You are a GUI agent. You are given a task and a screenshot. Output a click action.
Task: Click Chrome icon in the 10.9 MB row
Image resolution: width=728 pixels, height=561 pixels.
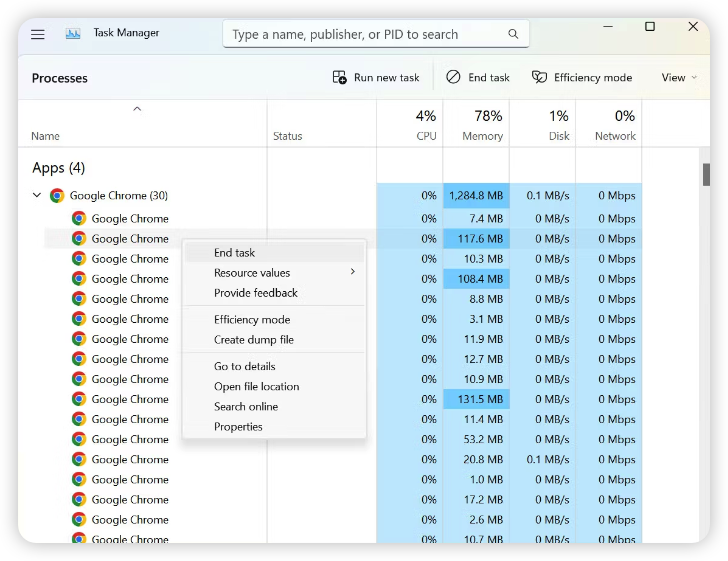(79, 379)
